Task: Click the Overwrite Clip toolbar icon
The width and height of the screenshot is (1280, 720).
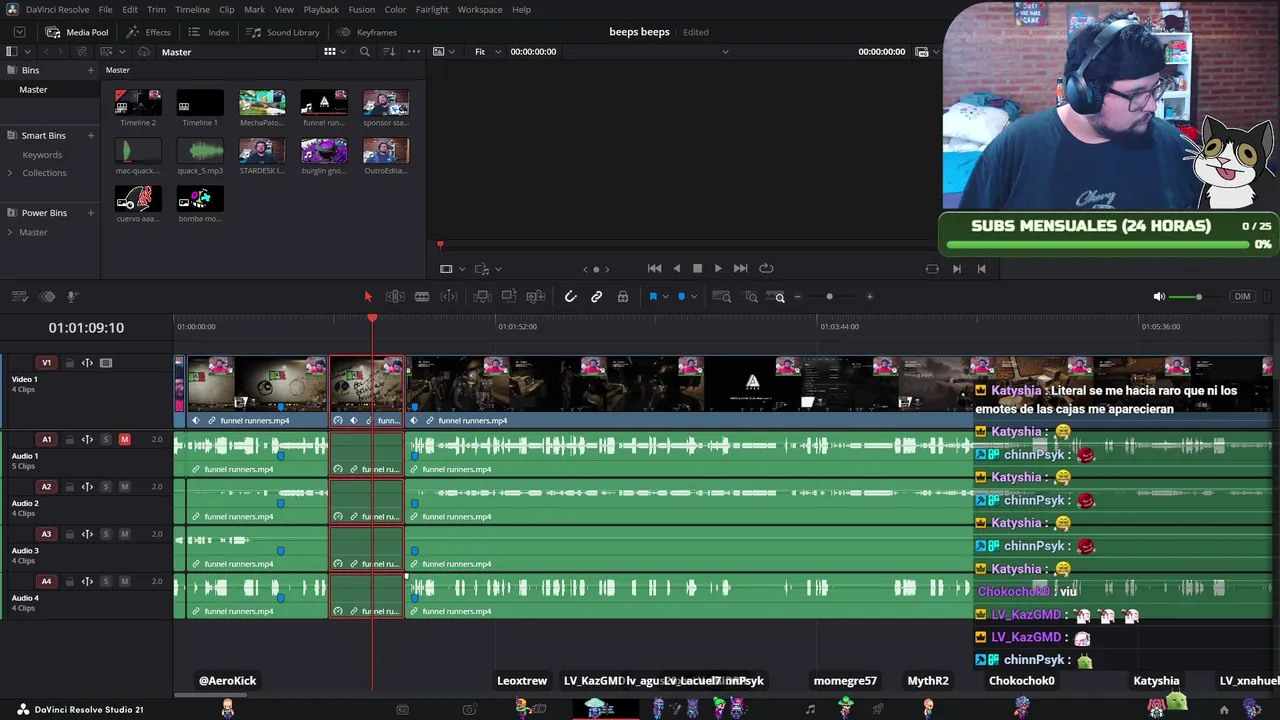Action: (x=509, y=297)
